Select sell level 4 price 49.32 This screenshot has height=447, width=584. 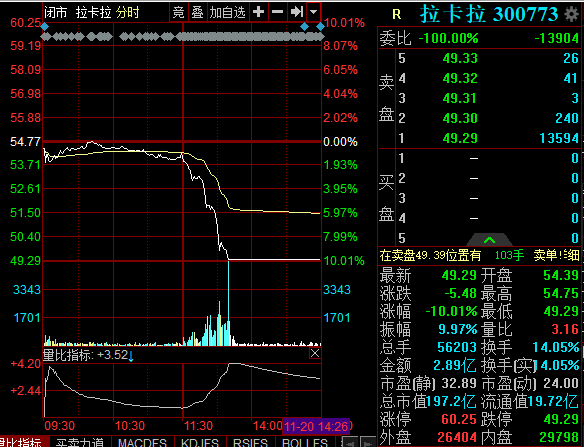(x=460, y=78)
